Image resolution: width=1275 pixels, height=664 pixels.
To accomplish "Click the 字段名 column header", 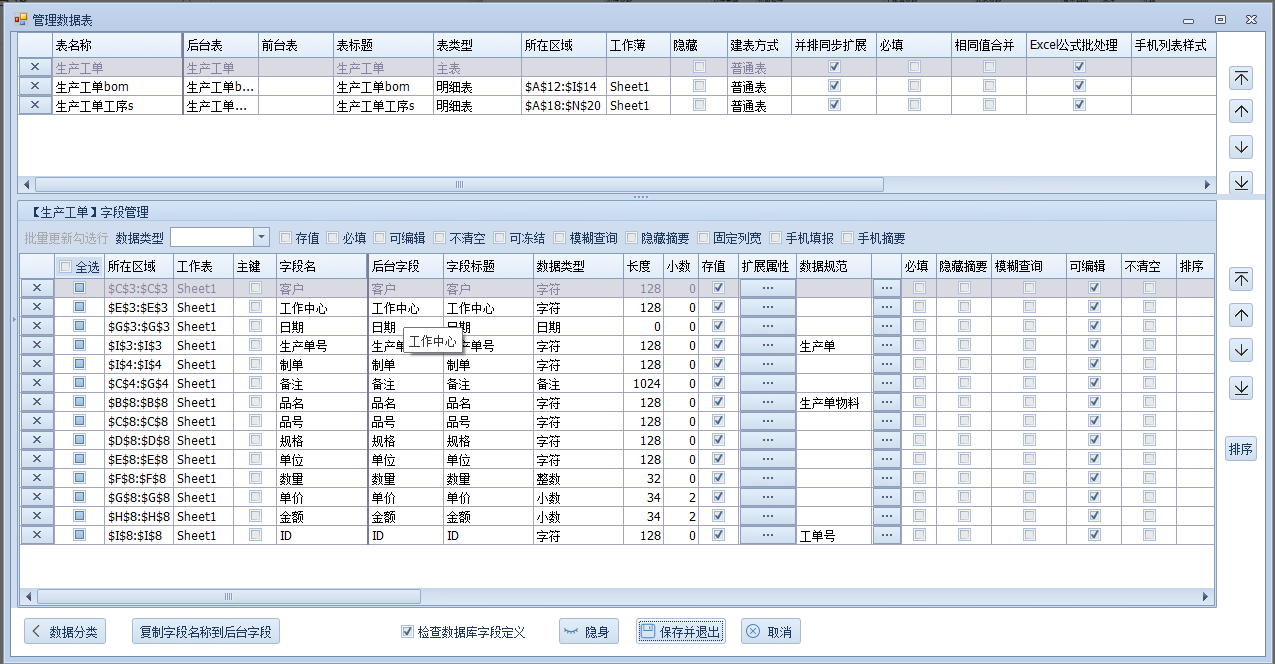I will point(320,267).
